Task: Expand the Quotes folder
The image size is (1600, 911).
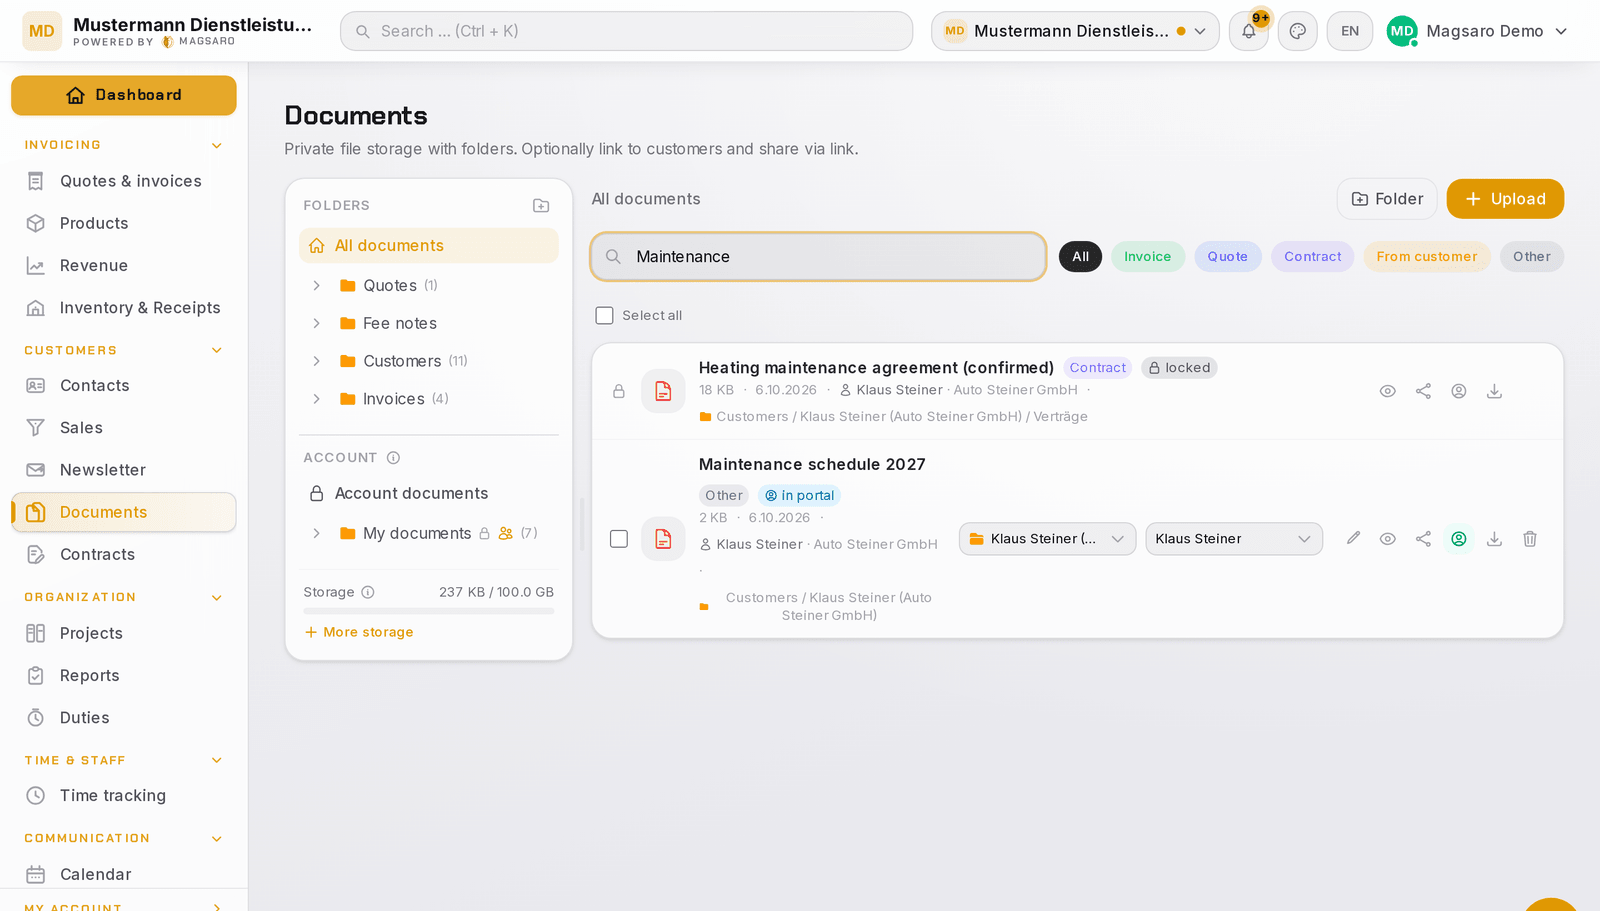Action: click(x=316, y=286)
